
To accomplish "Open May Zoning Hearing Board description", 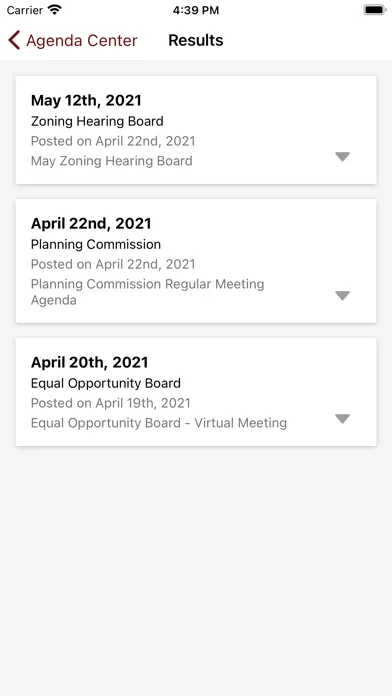I will [111, 161].
